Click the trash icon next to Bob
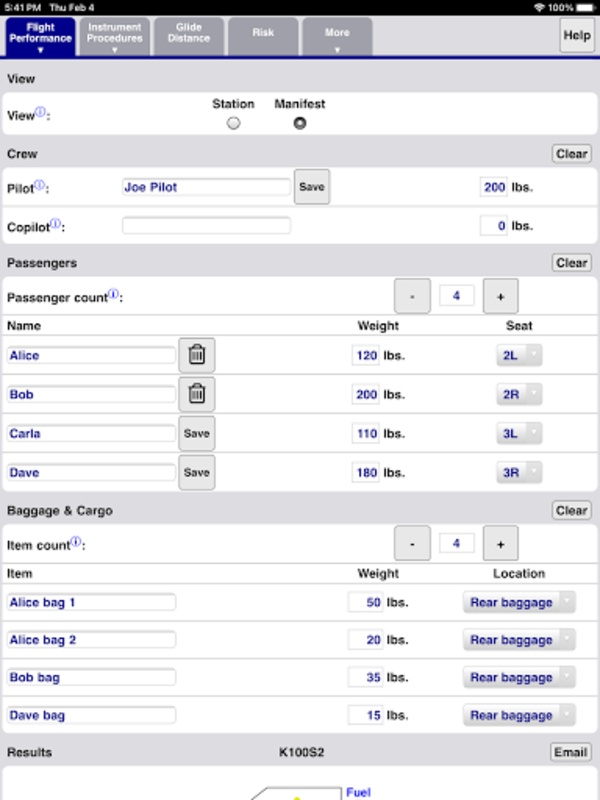 coord(197,394)
